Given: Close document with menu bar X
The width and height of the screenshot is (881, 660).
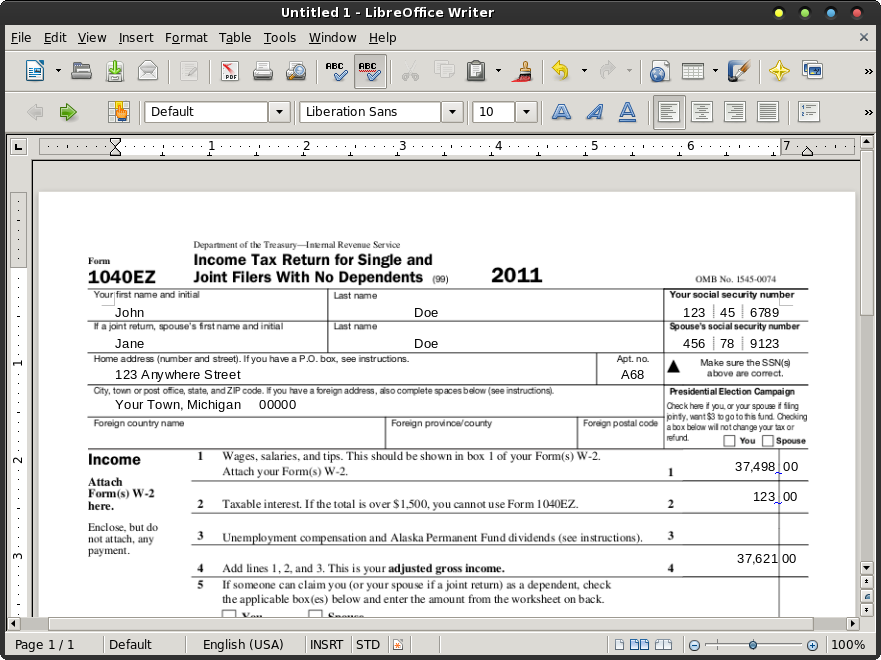Looking at the screenshot, I should pos(864,37).
